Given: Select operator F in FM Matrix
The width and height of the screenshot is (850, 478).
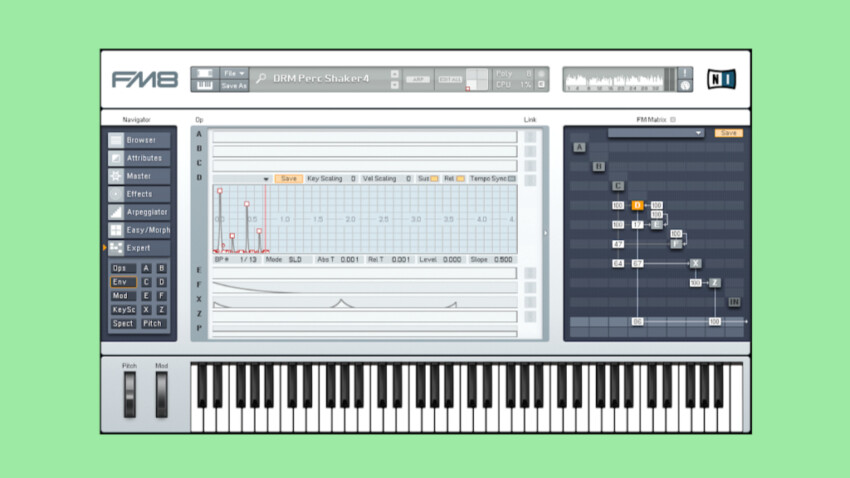Looking at the screenshot, I should click(x=675, y=244).
